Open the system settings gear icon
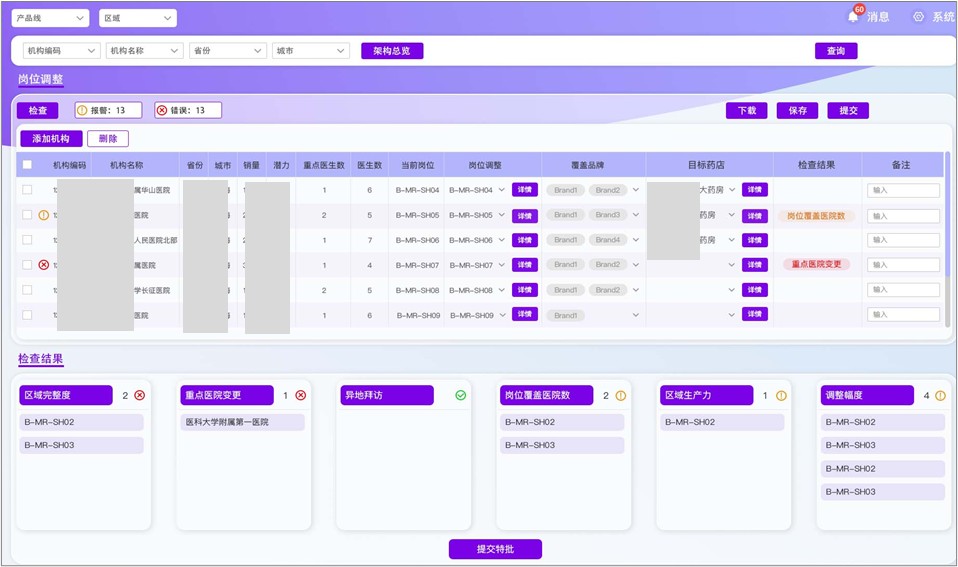Image resolution: width=958 pixels, height=567 pixels. (x=918, y=17)
